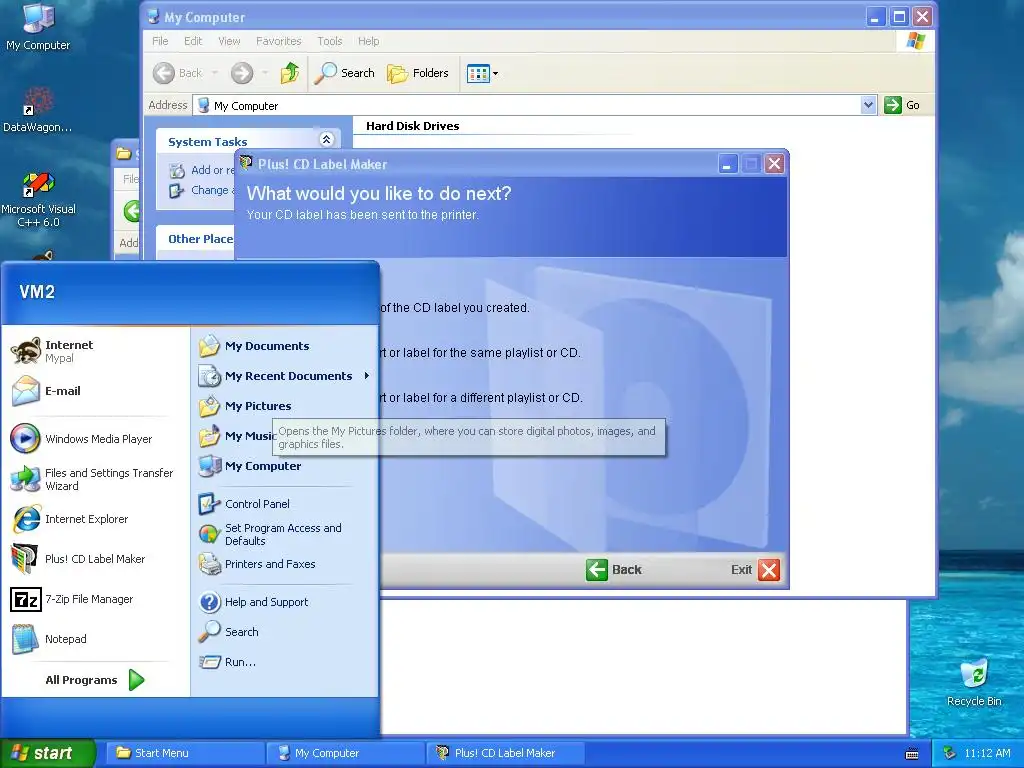Screen dimensions: 1024x768
Task: Open Notepad from Start menu
Action: (x=95, y=639)
